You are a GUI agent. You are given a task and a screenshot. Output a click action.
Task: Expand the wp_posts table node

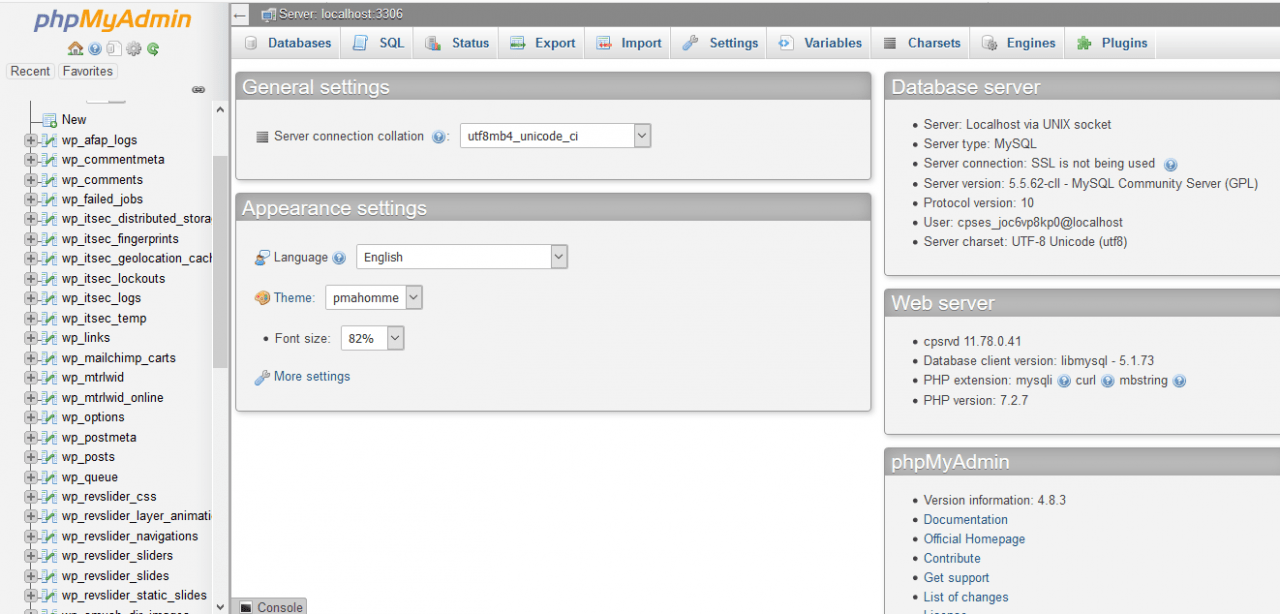tap(30, 457)
